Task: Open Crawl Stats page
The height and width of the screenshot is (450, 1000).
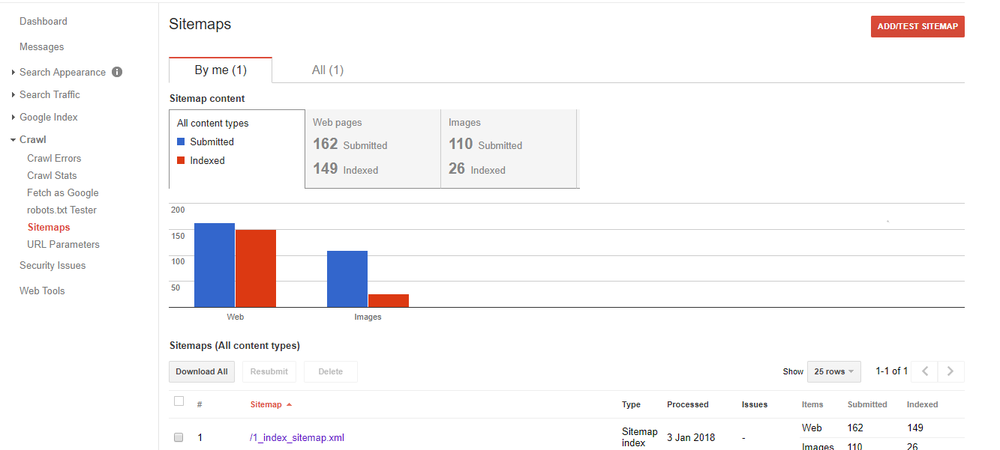Action: pos(52,176)
